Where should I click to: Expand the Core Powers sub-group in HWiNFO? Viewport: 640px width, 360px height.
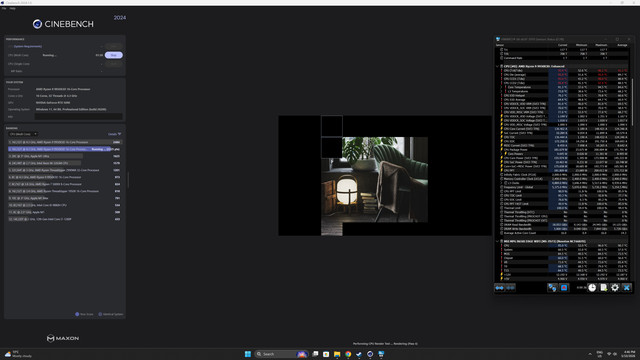click(x=502, y=154)
